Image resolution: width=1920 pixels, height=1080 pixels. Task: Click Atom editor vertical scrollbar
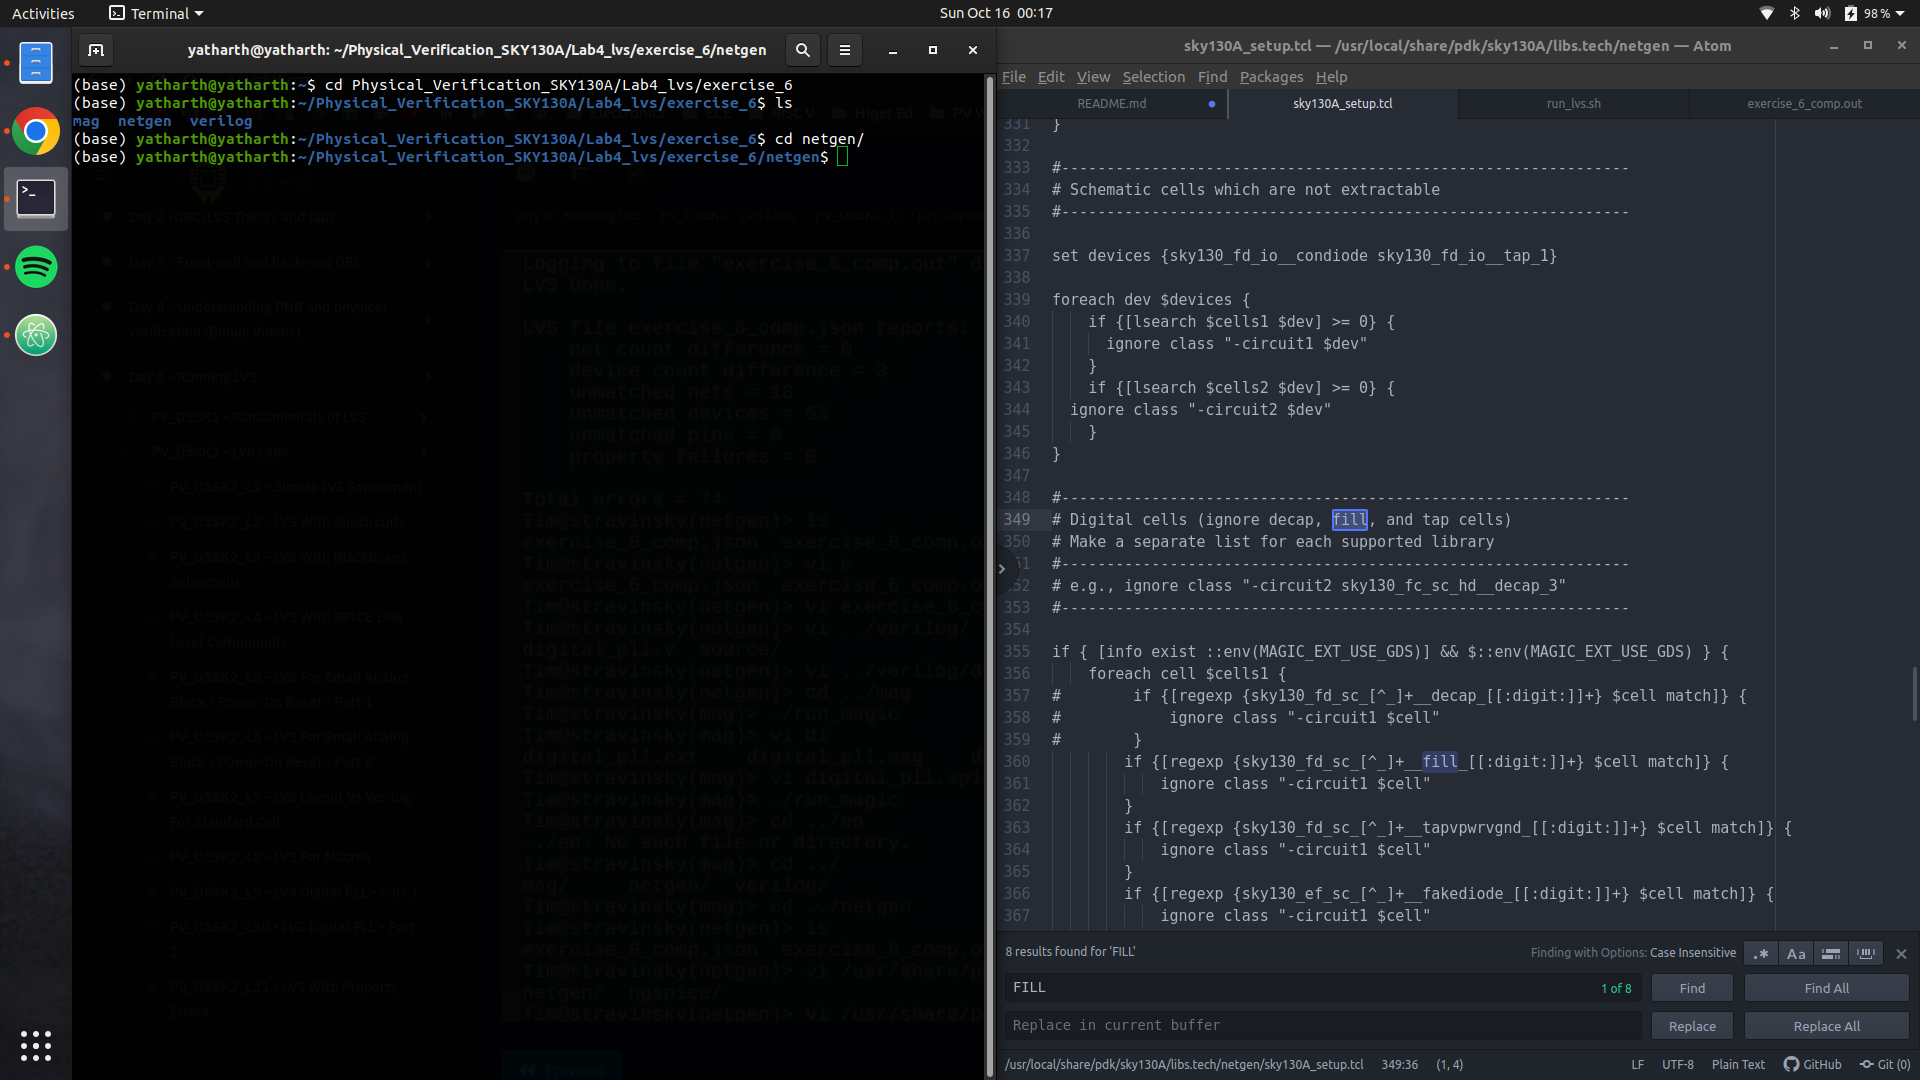[1914, 693]
